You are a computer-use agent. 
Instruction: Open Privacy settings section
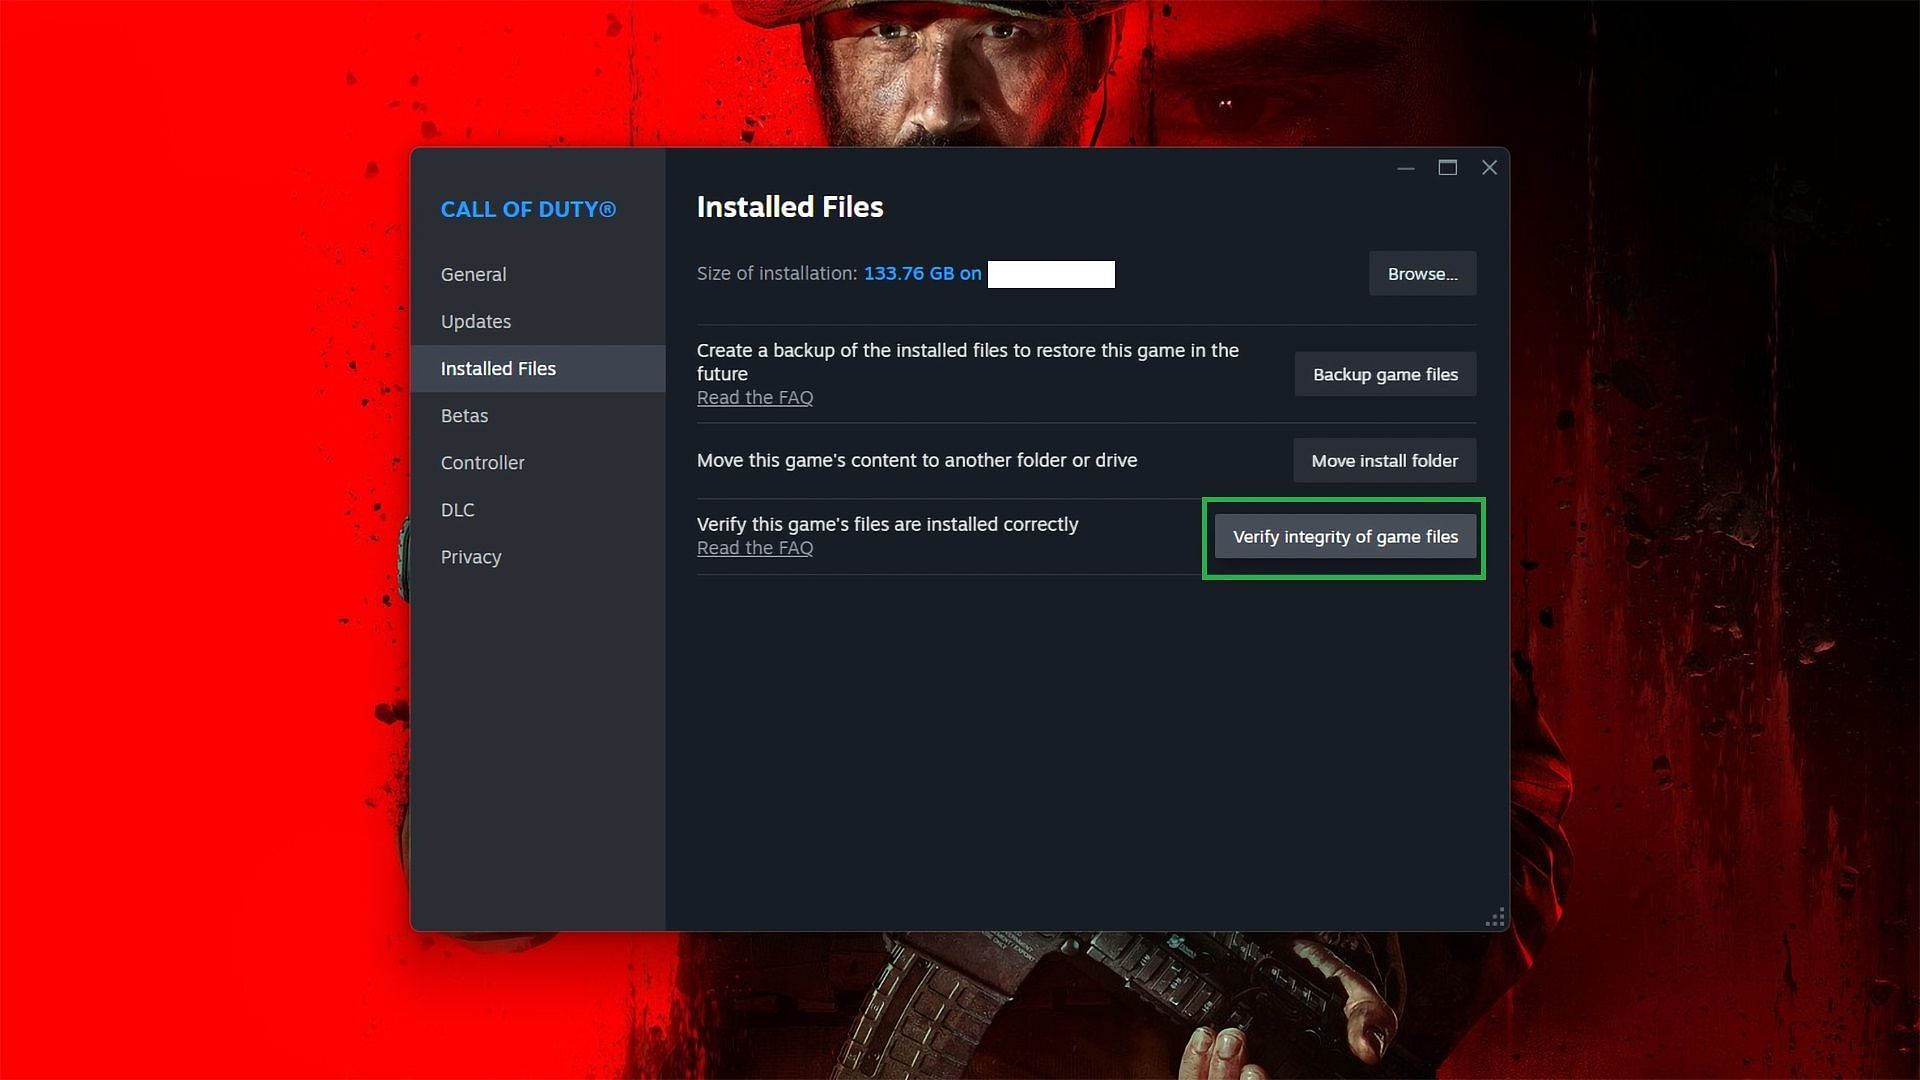click(x=471, y=555)
